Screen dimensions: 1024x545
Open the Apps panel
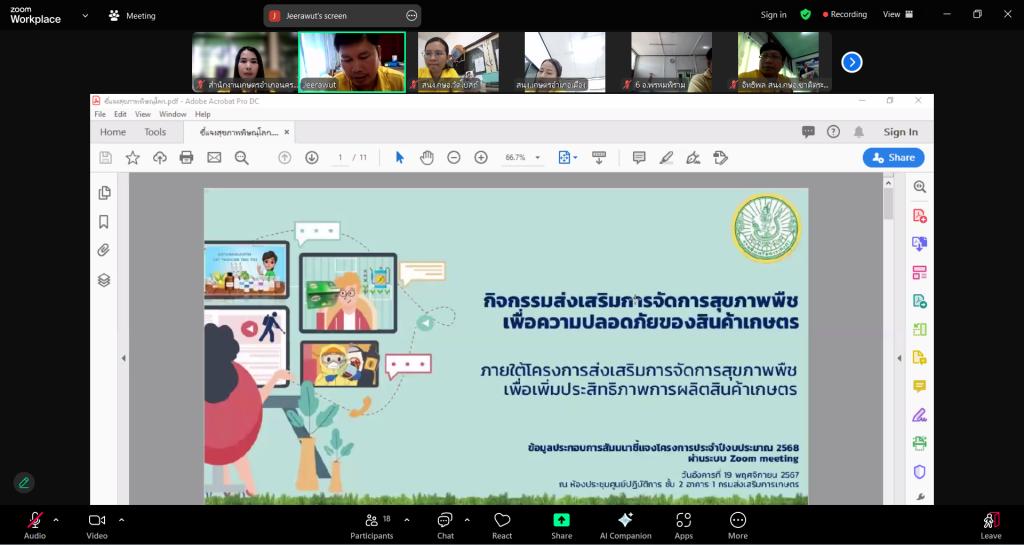(684, 525)
